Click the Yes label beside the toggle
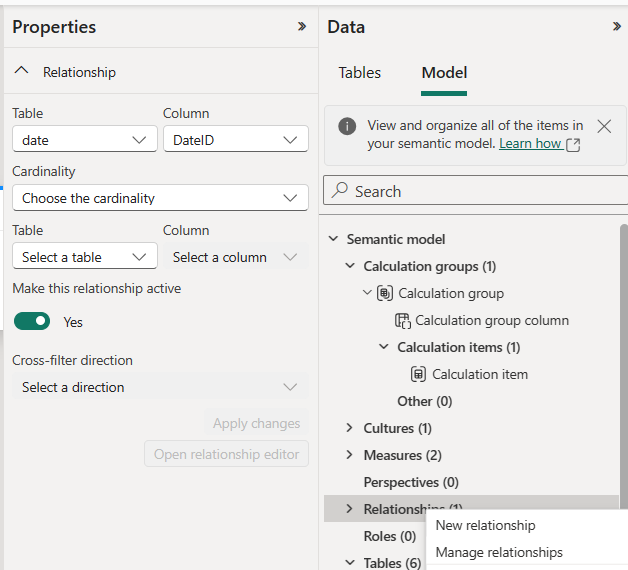 [73, 322]
